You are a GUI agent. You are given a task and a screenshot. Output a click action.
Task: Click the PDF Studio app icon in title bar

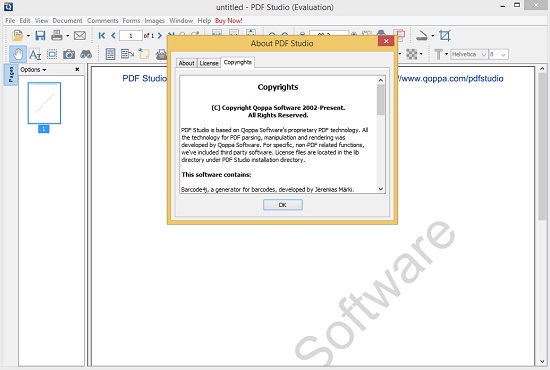click(8, 7)
